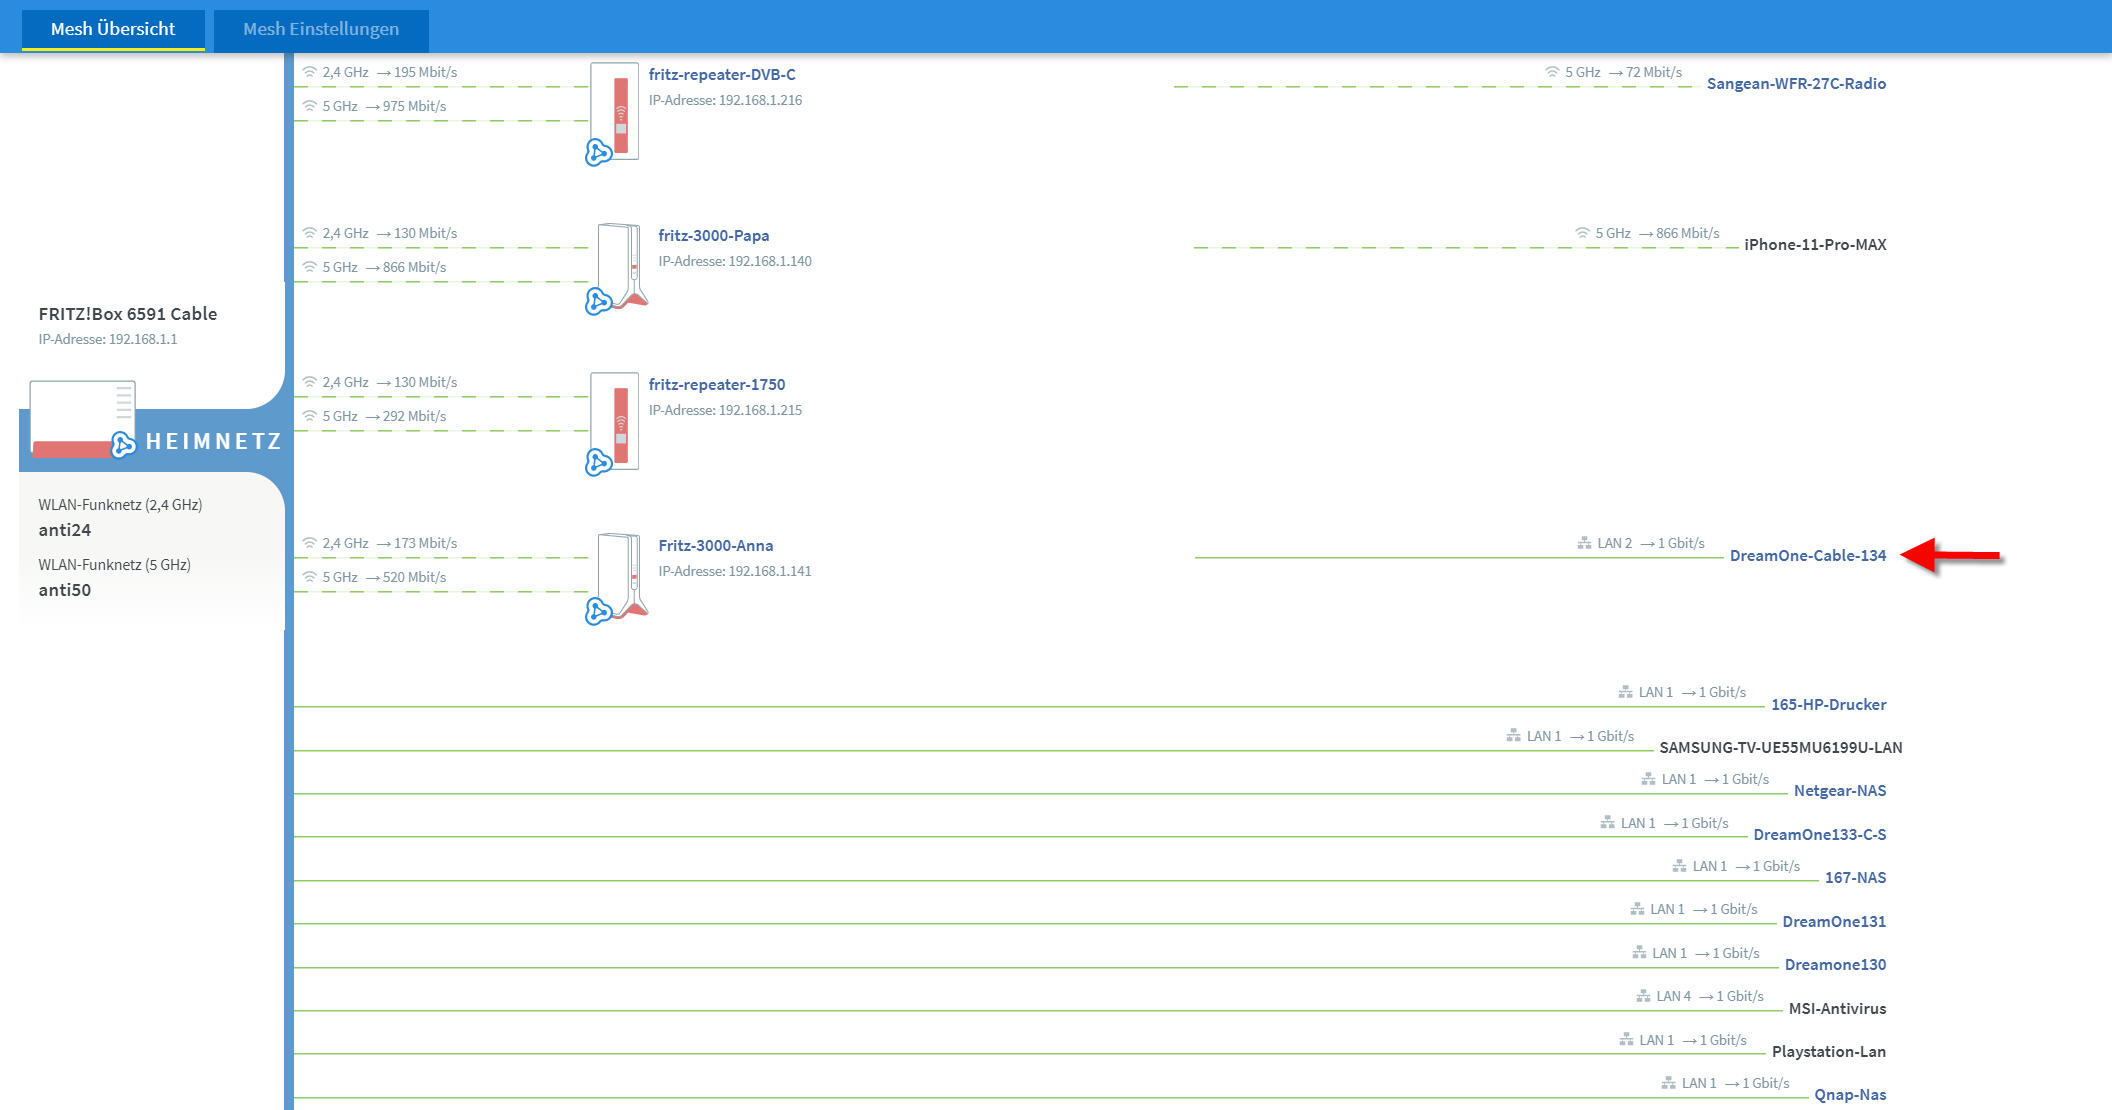Open the Fritz-3000-Anna device link
The image size is (2112, 1110).
click(715, 545)
